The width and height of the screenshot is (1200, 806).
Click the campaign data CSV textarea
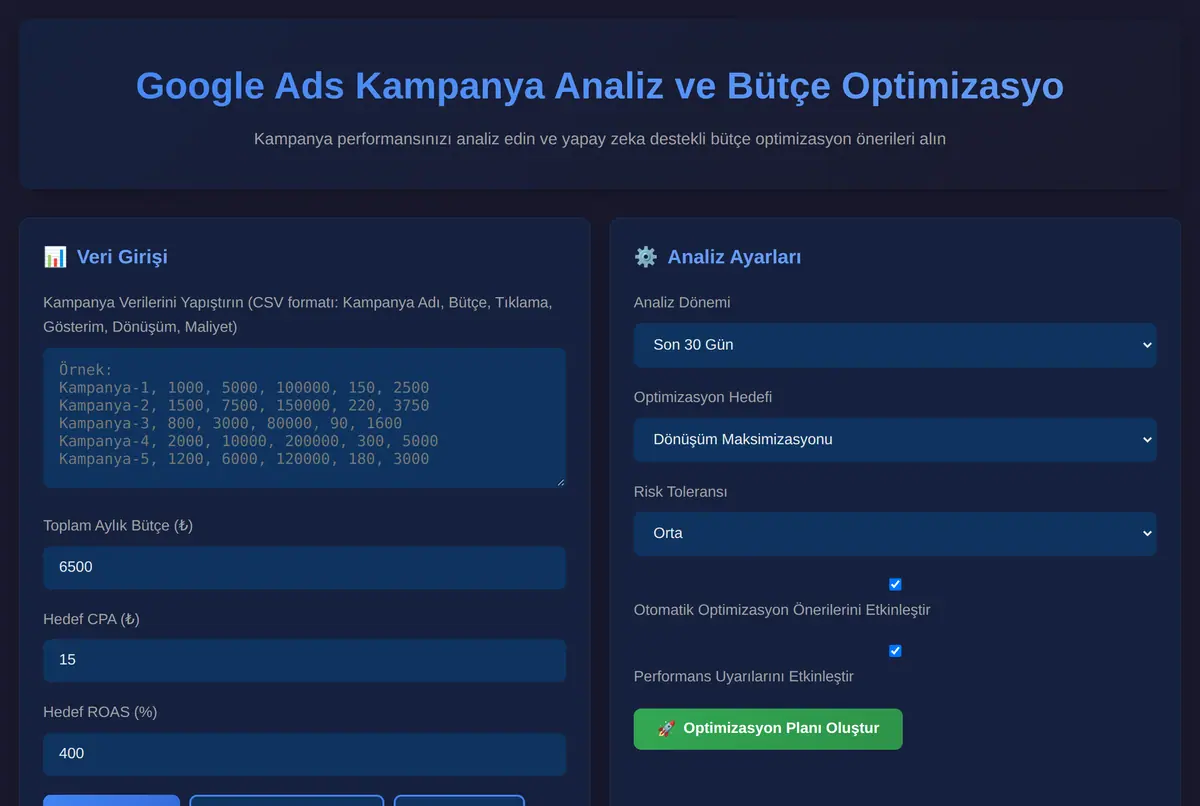[305, 418]
